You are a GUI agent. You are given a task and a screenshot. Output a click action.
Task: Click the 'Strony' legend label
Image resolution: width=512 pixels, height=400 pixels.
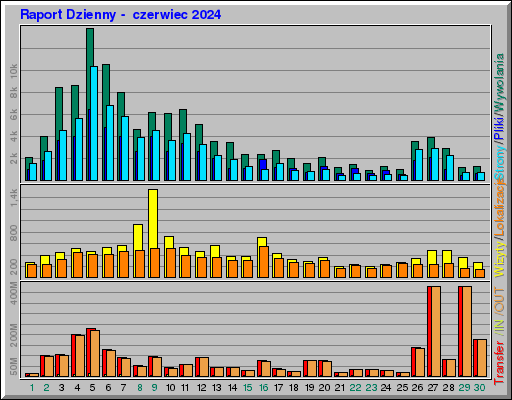499,163
